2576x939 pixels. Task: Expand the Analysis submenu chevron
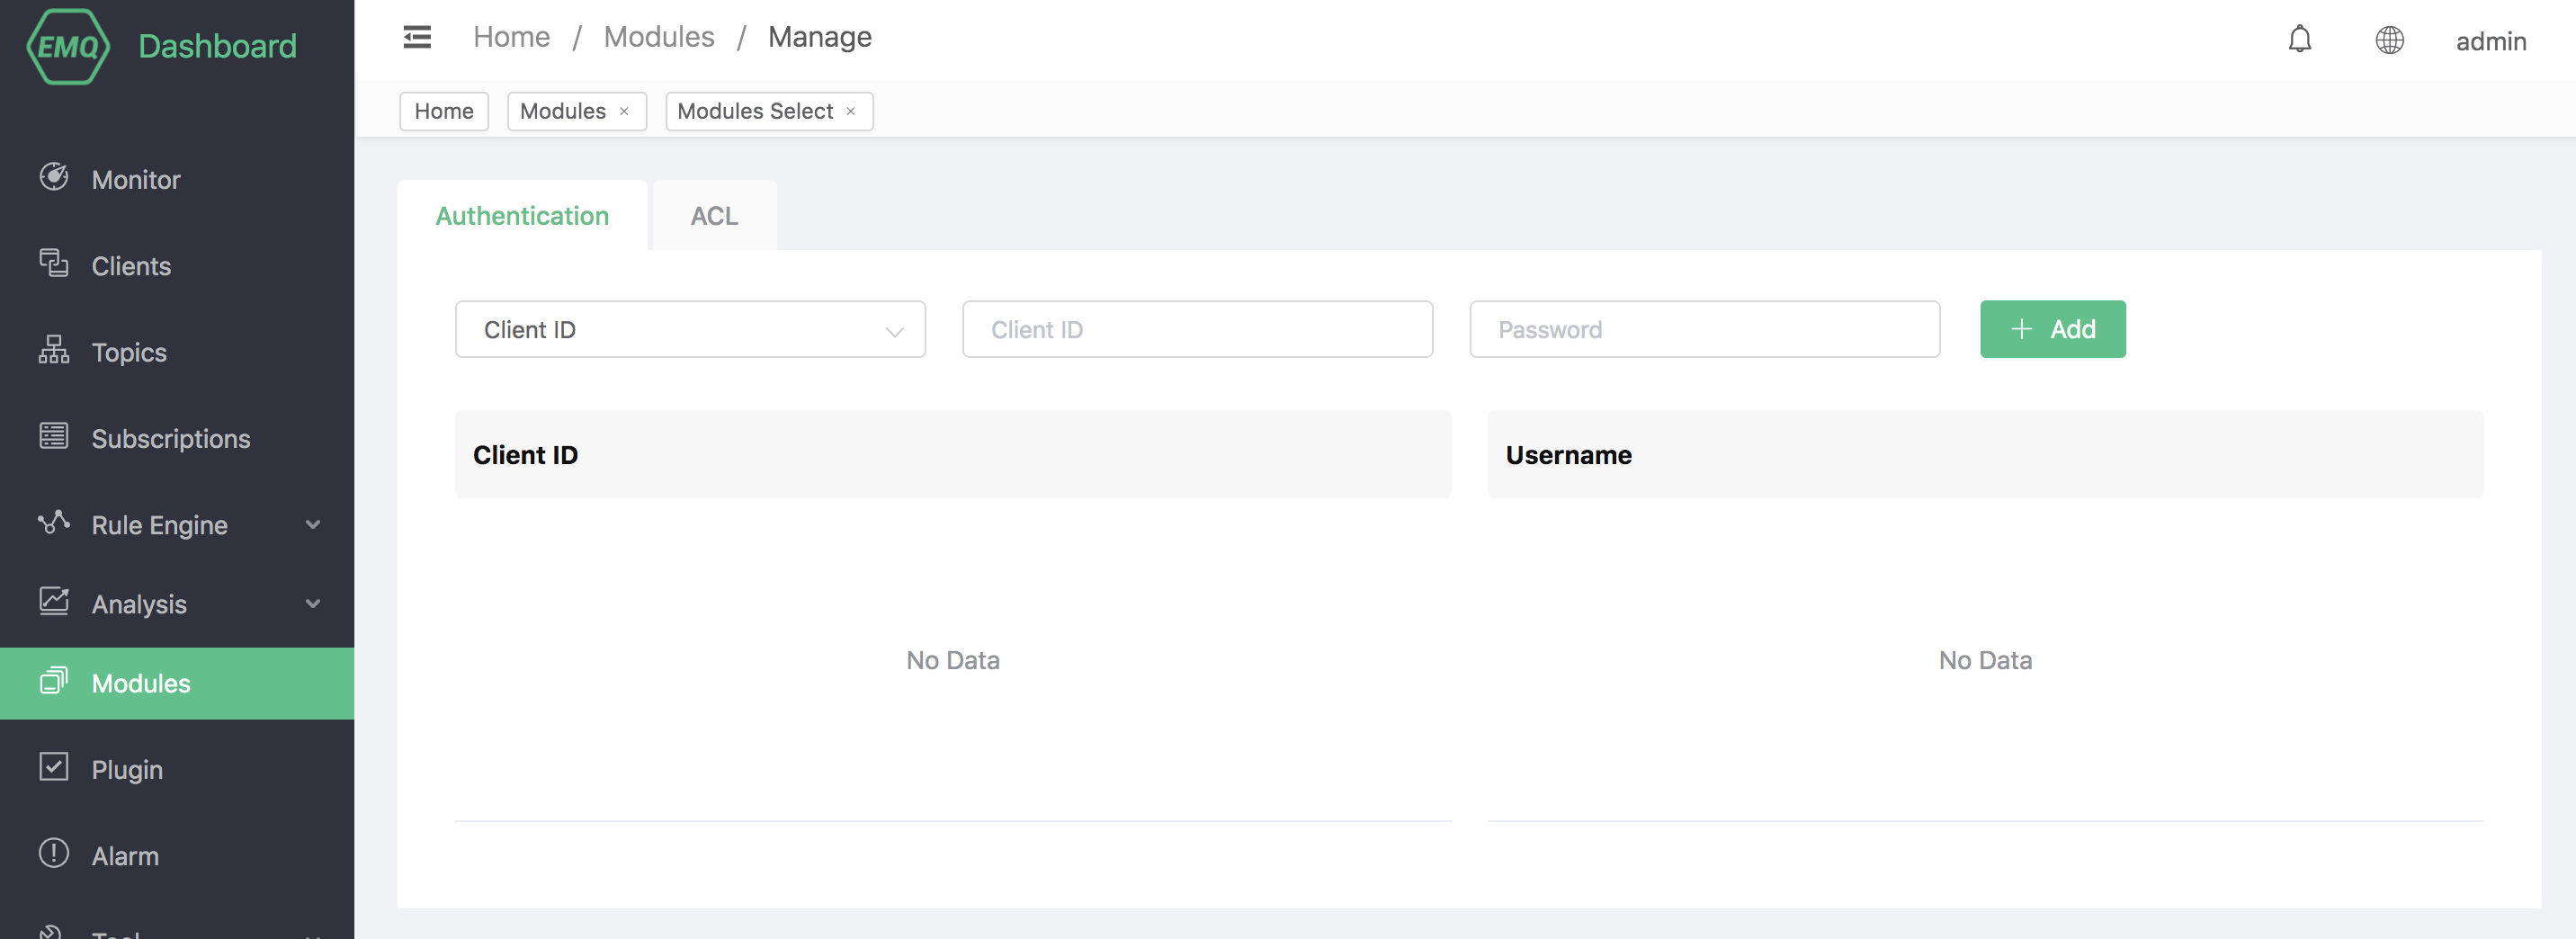coord(313,603)
